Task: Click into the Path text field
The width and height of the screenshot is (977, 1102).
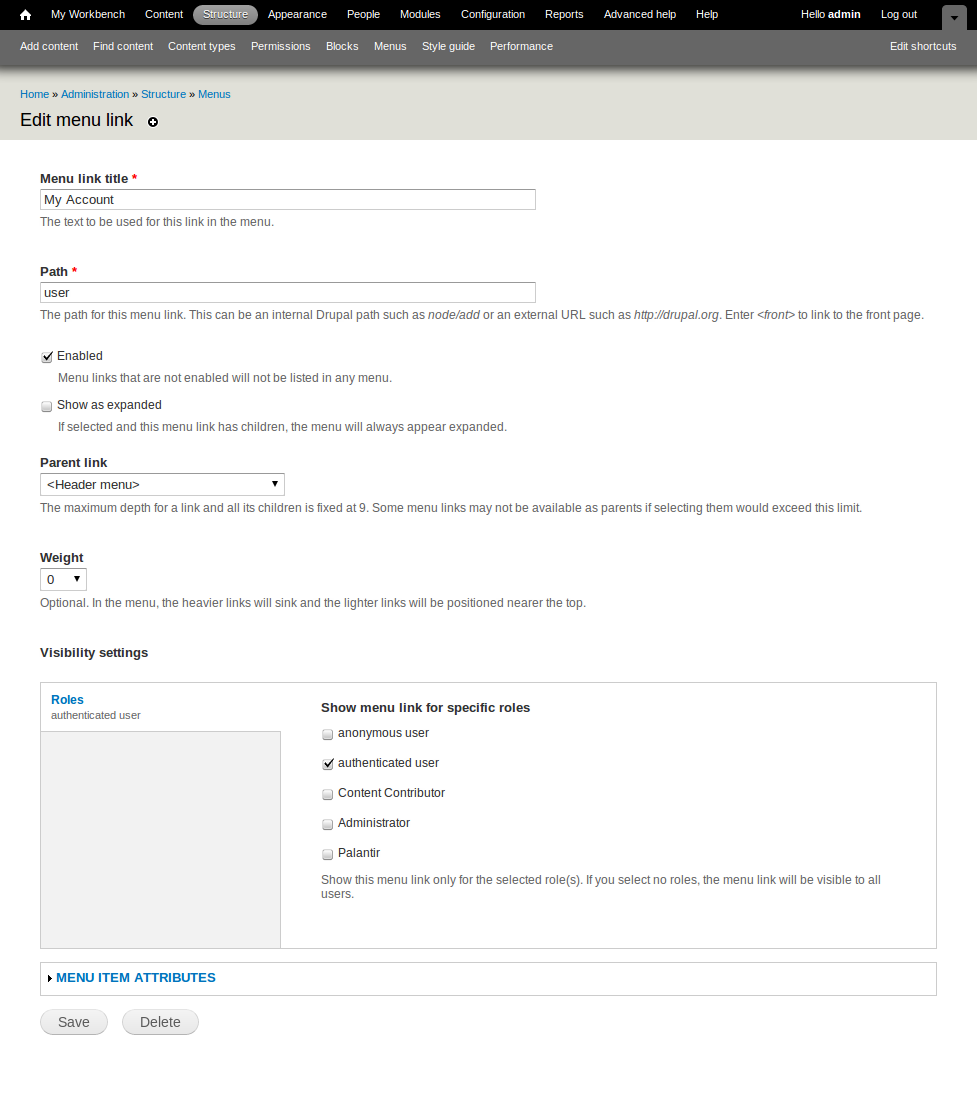Action: tap(287, 292)
